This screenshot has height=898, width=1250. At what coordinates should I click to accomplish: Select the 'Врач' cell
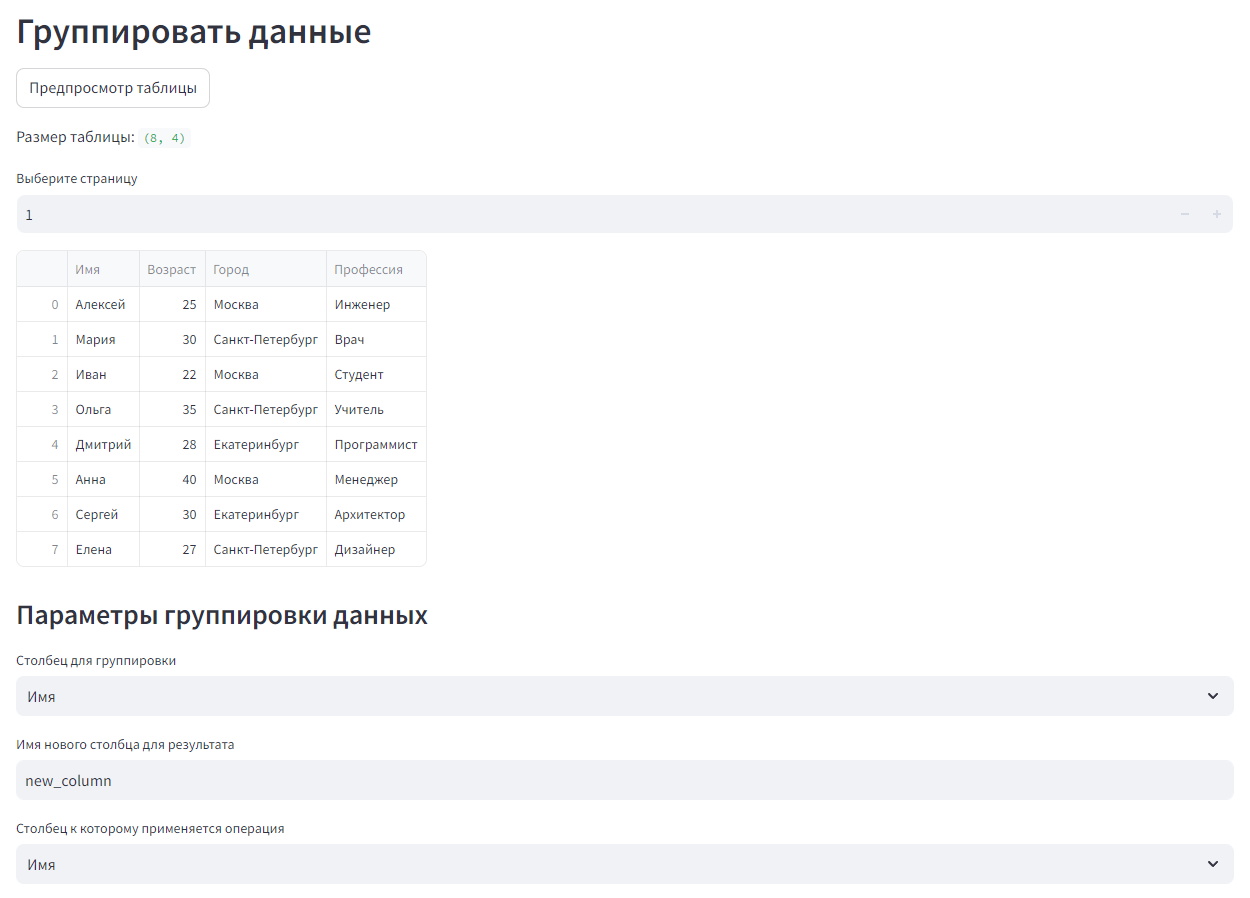tap(376, 339)
